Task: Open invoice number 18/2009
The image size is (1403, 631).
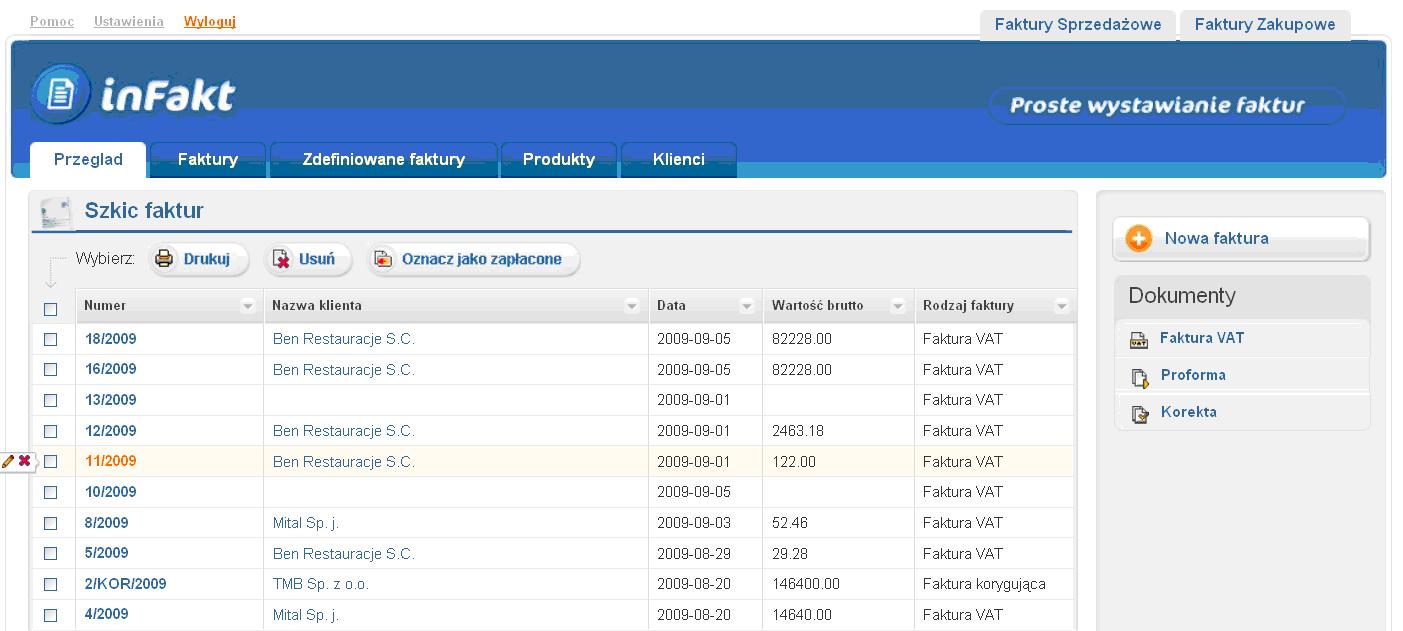Action: pyautogui.click(x=111, y=339)
